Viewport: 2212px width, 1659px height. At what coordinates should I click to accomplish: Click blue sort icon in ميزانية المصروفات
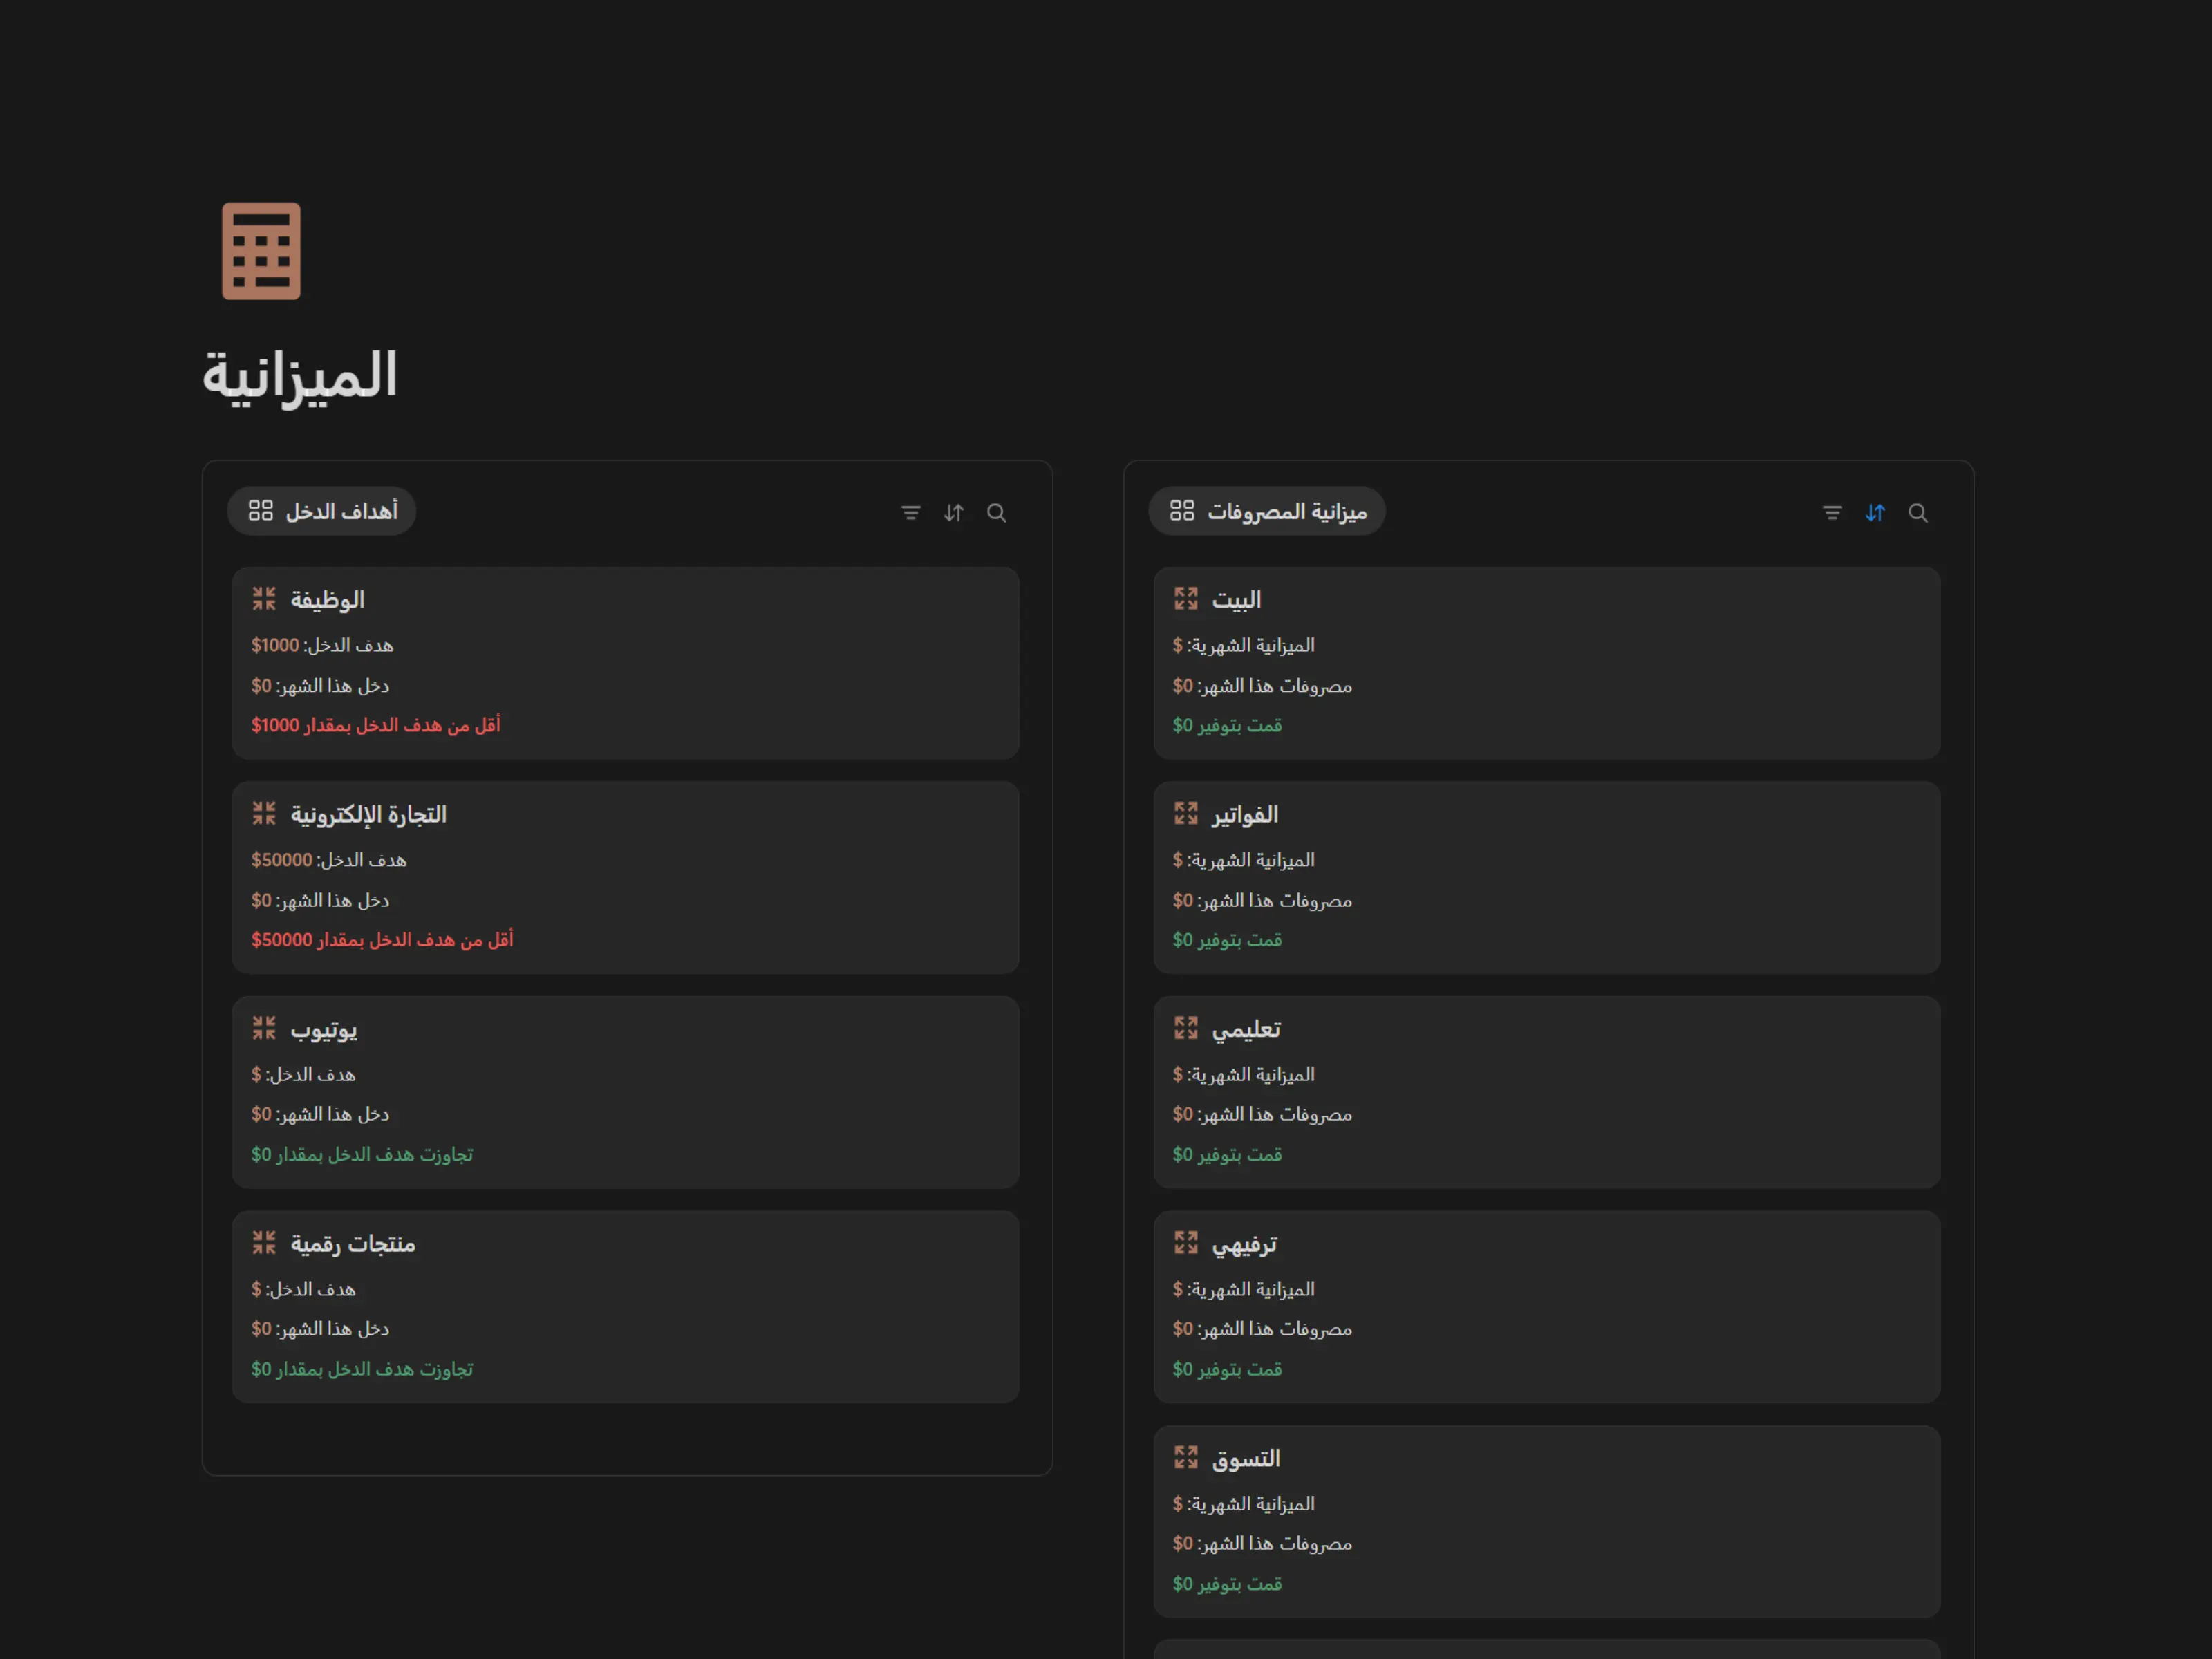pyautogui.click(x=1874, y=513)
